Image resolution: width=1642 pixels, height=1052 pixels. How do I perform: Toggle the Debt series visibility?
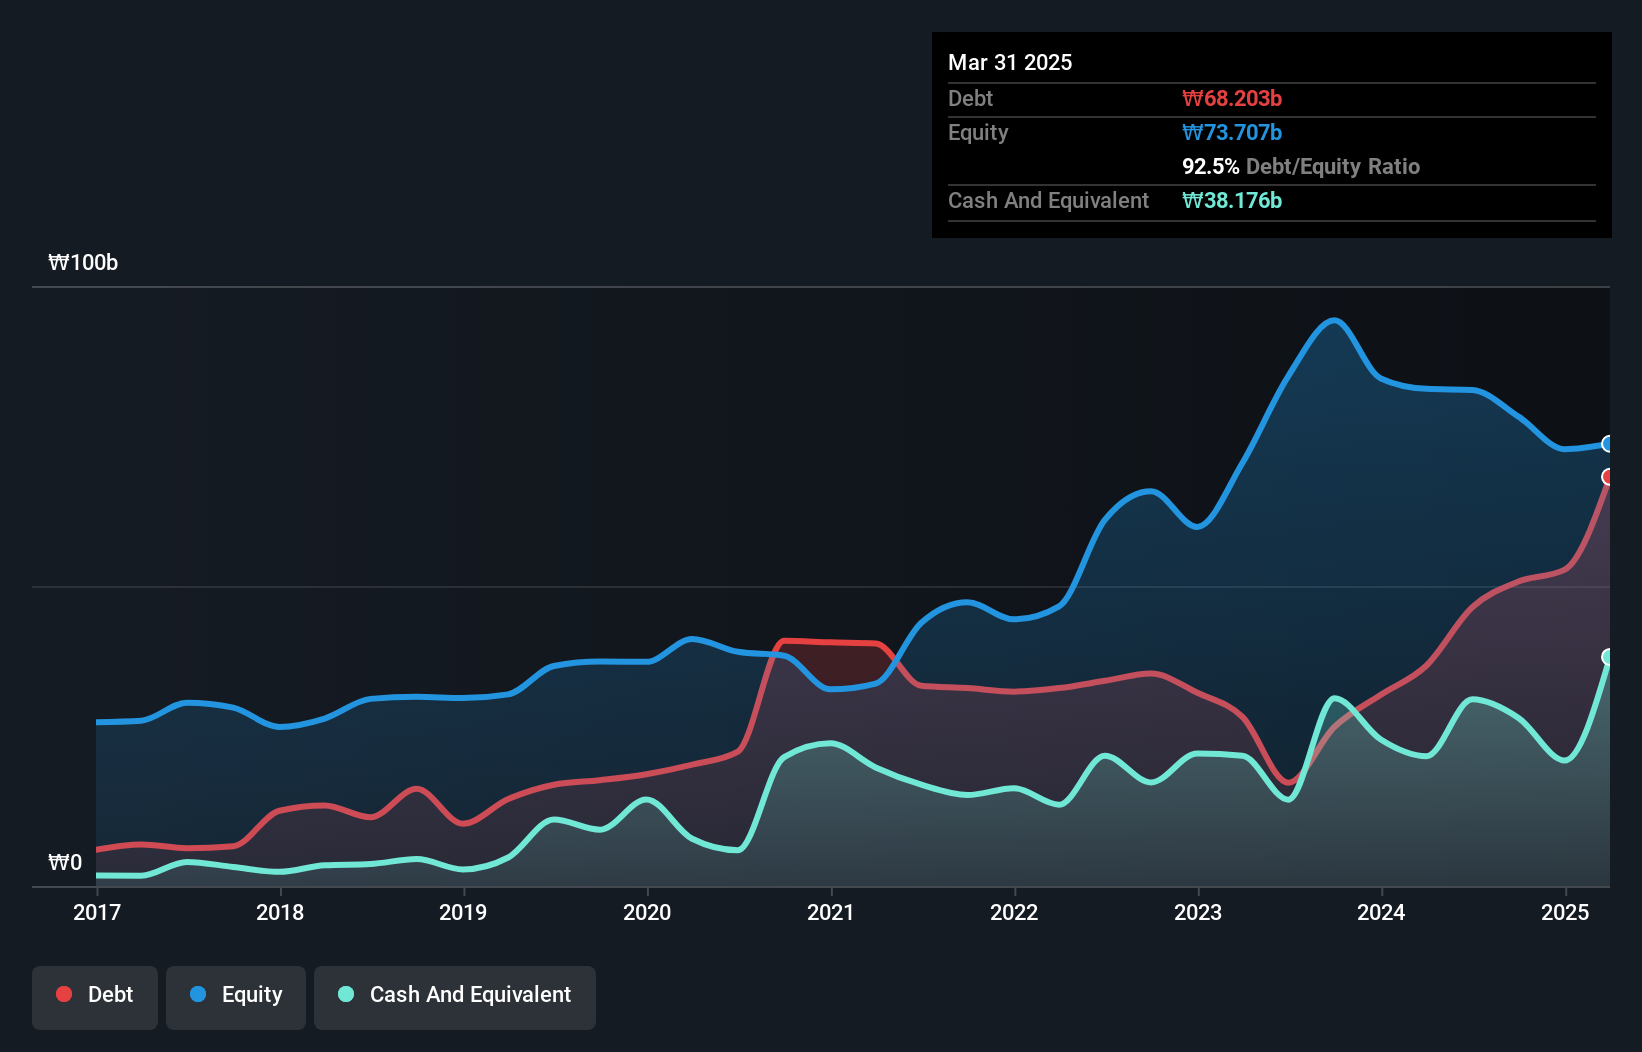[x=95, y=995]
